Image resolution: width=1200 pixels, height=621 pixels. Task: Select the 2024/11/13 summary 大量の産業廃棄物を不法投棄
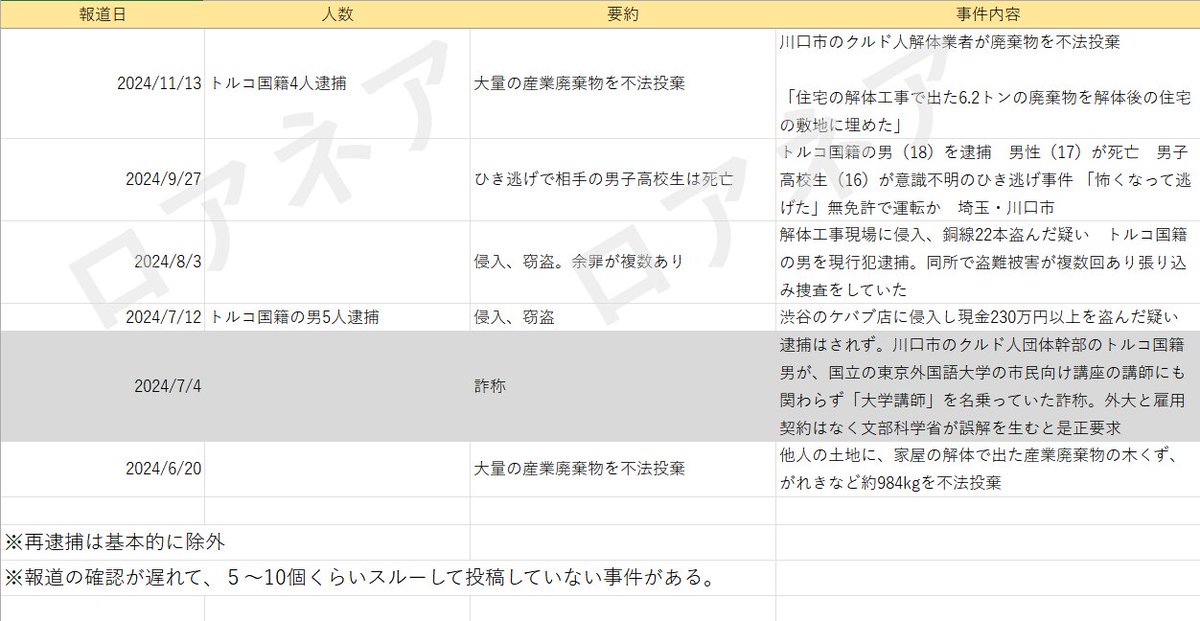(x=623, y=84)
